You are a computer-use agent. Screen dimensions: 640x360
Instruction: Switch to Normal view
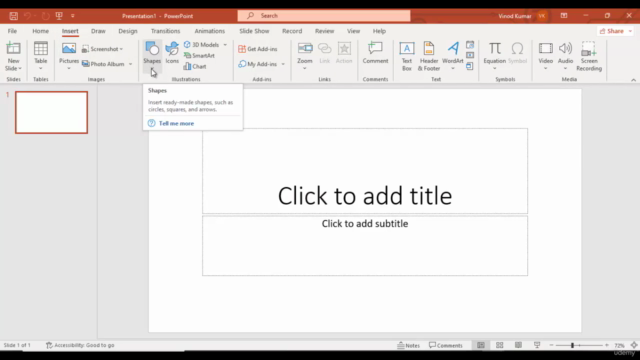click(x=481, y=345)
